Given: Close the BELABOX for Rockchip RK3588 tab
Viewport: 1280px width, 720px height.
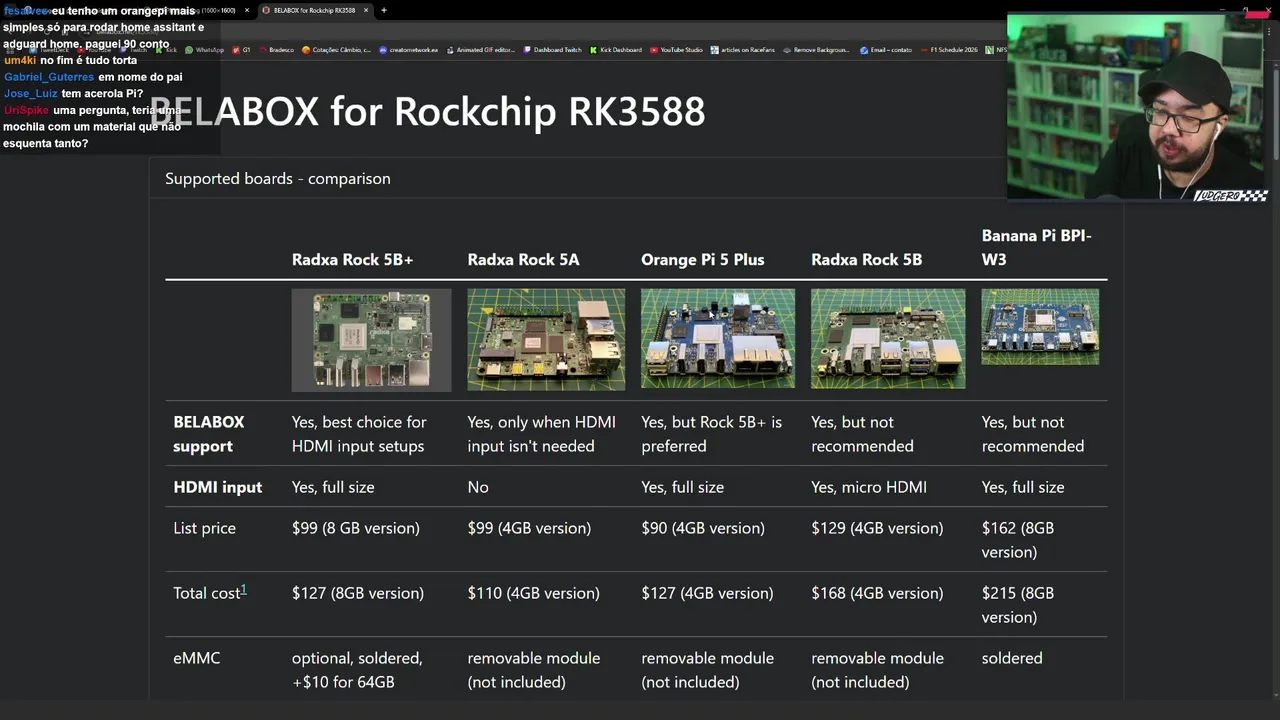Looking at the screenshot, I should point(366,10).
